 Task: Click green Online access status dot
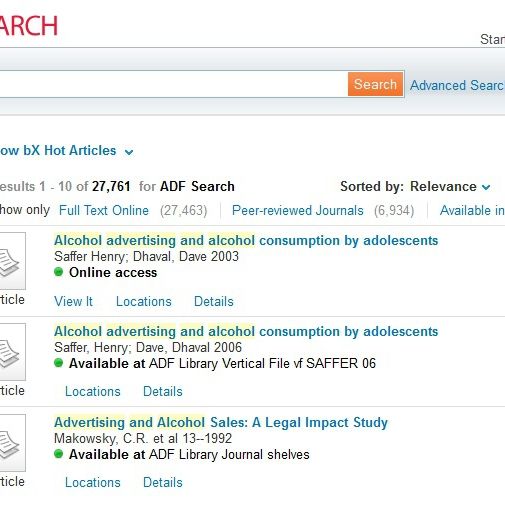pyautogui.click(x=59, y=272)
